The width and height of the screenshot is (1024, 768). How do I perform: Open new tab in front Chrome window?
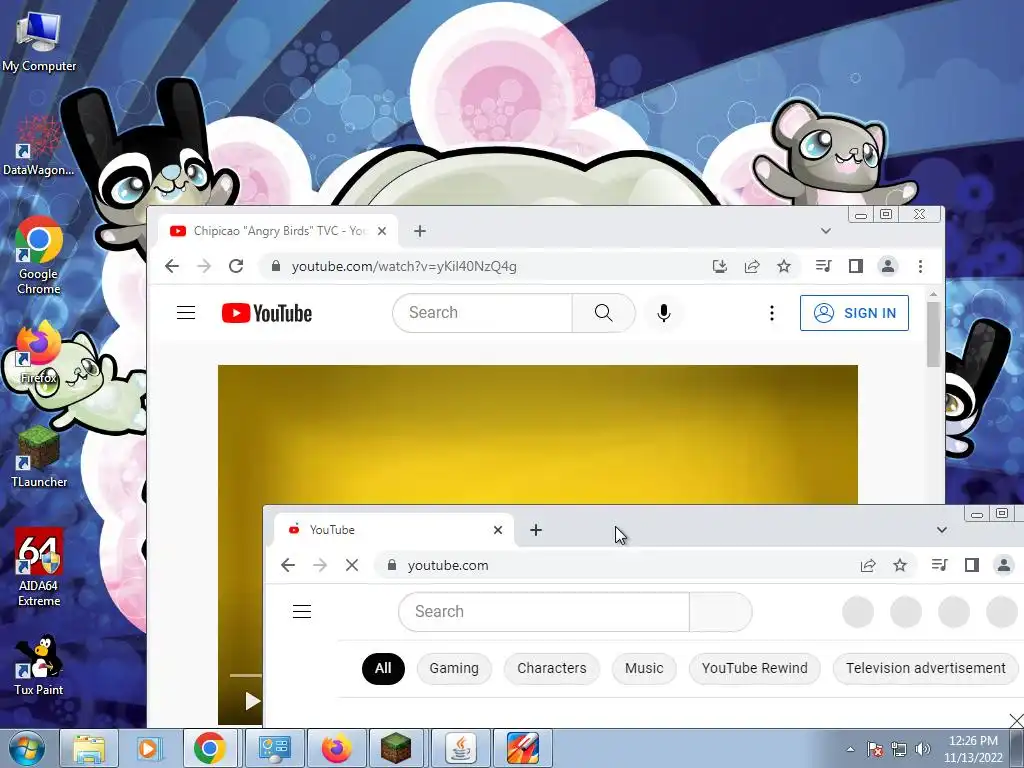pos(536,530)
